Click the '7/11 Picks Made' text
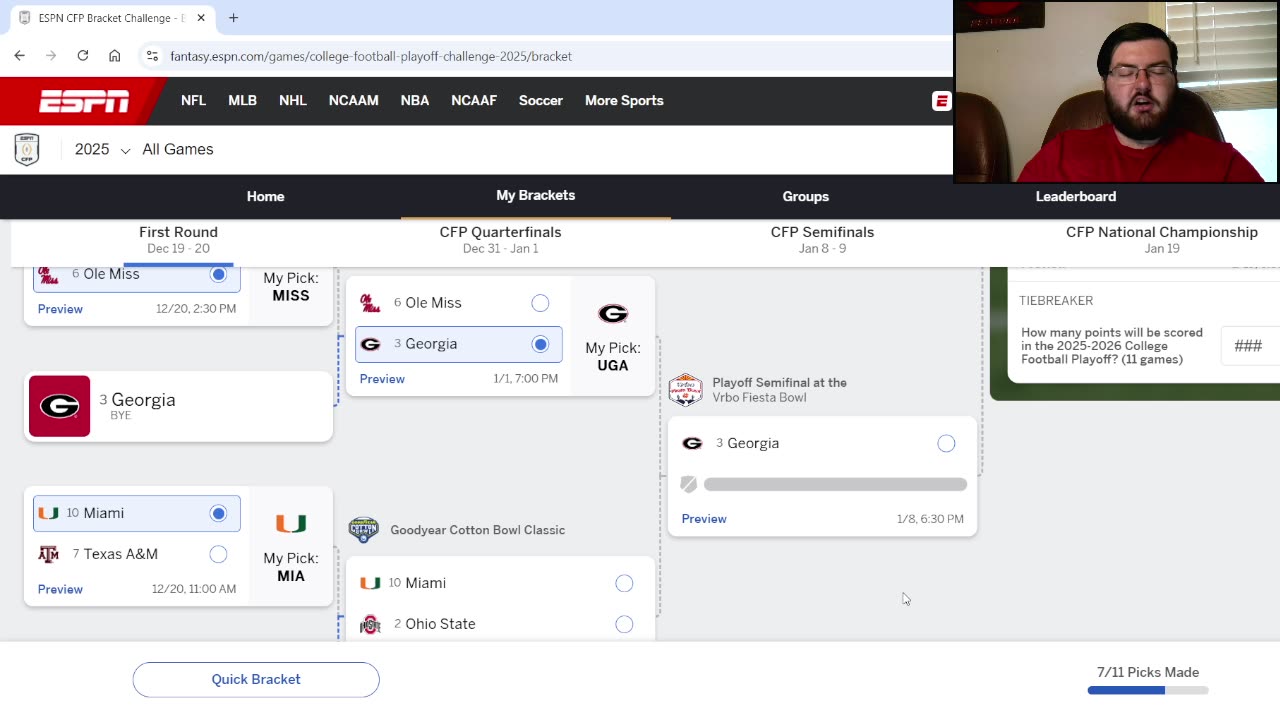Screen dimensions: 1280x720 (x=1148, y=673)
